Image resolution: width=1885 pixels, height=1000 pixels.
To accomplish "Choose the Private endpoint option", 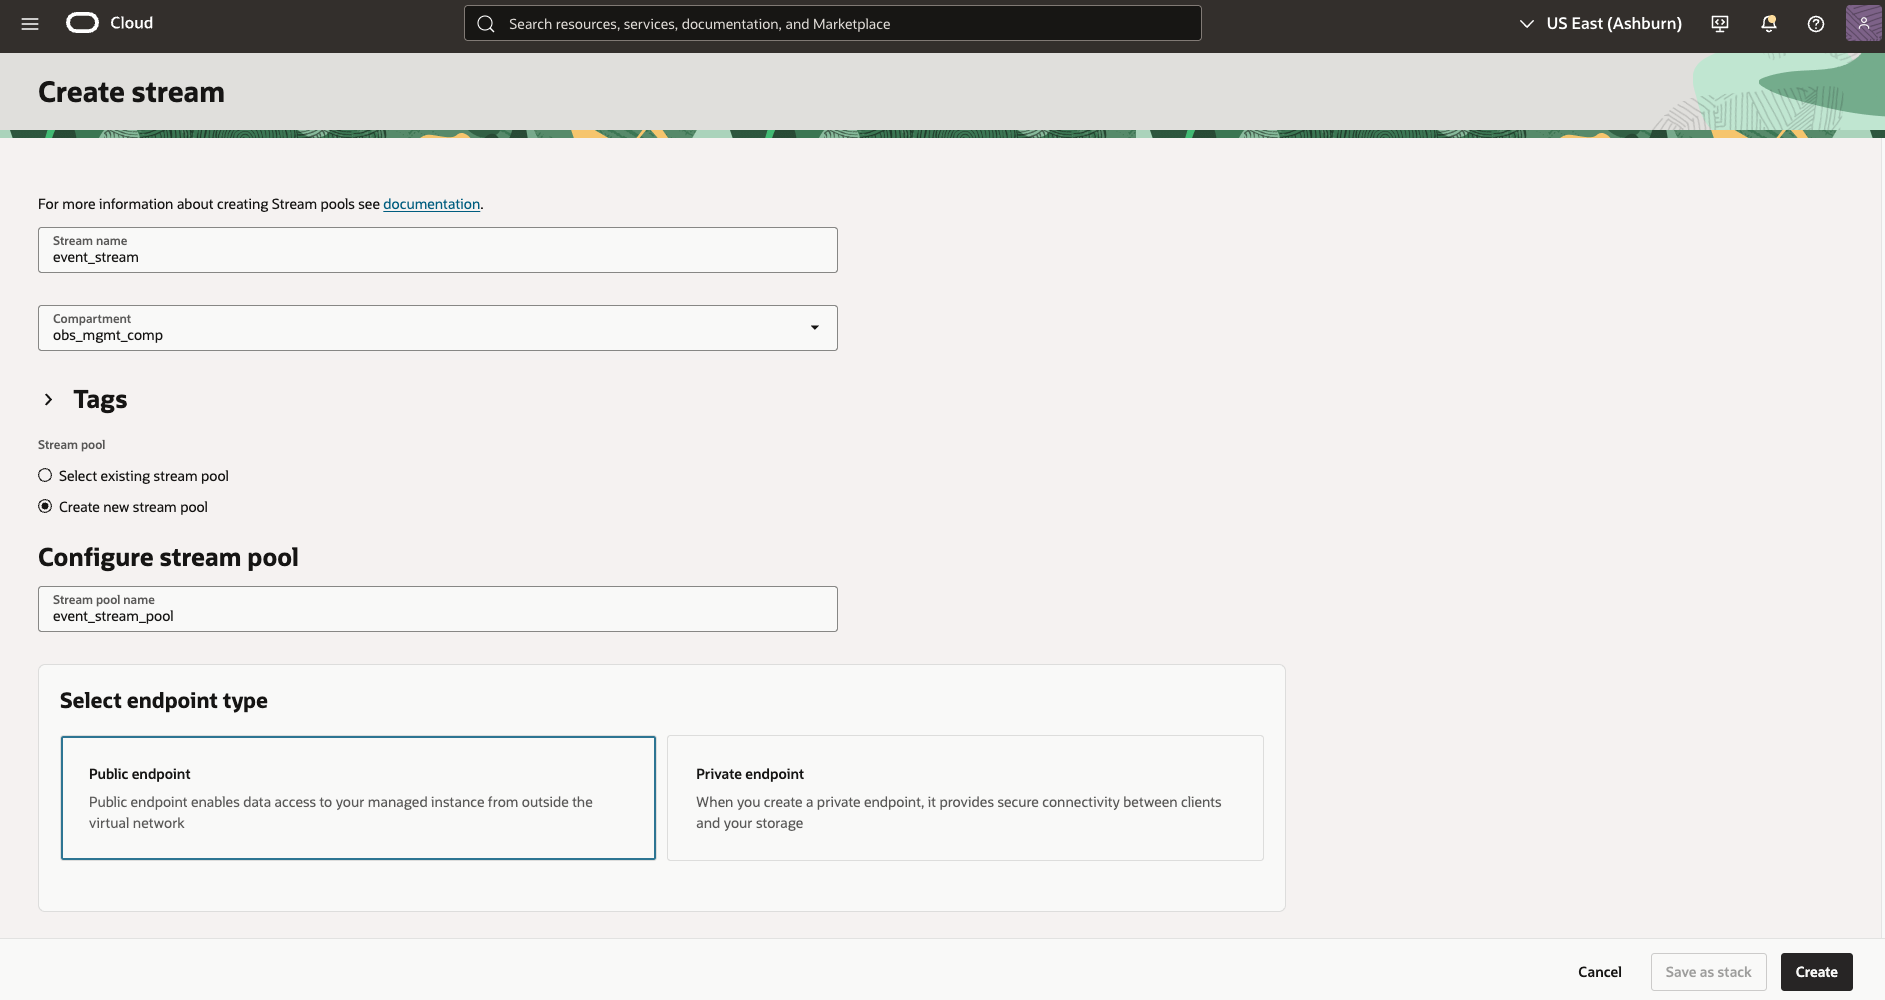I will [x=963, y=797].
